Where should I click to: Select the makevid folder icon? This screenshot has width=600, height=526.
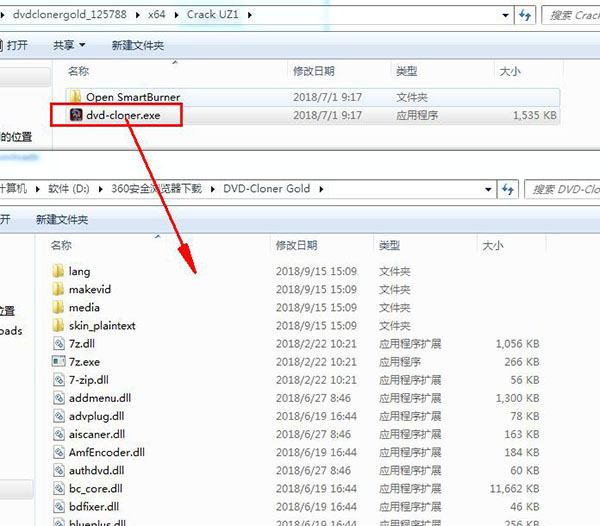click(58, 289)
